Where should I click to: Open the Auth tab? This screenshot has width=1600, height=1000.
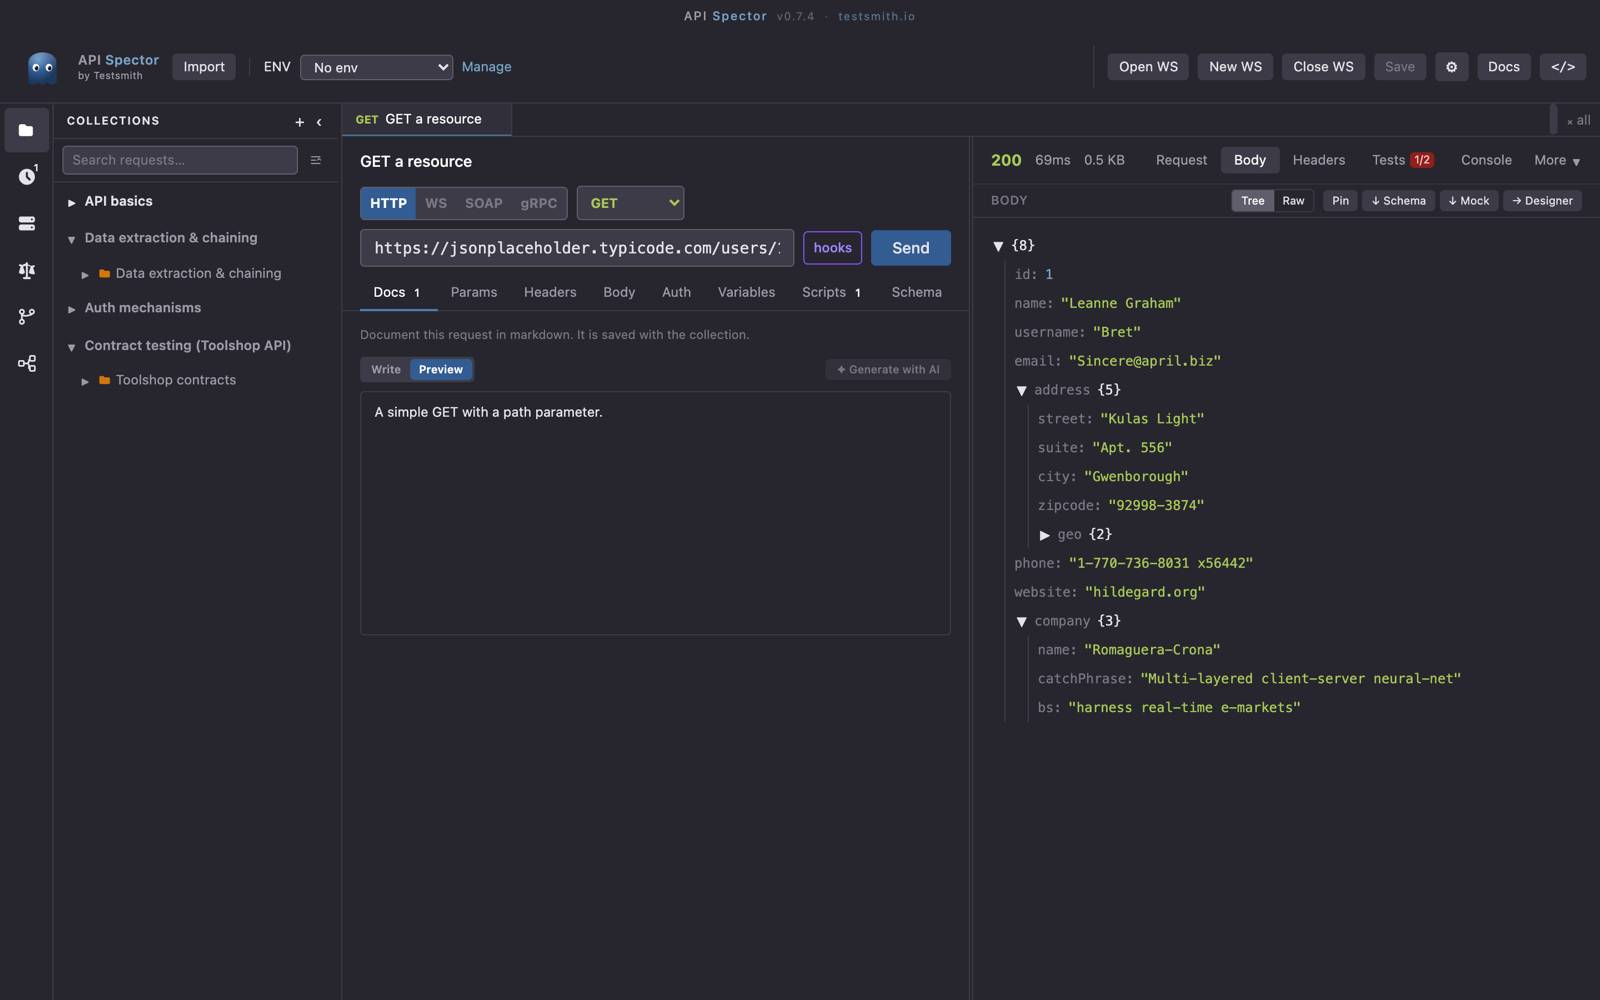[676, 292]
